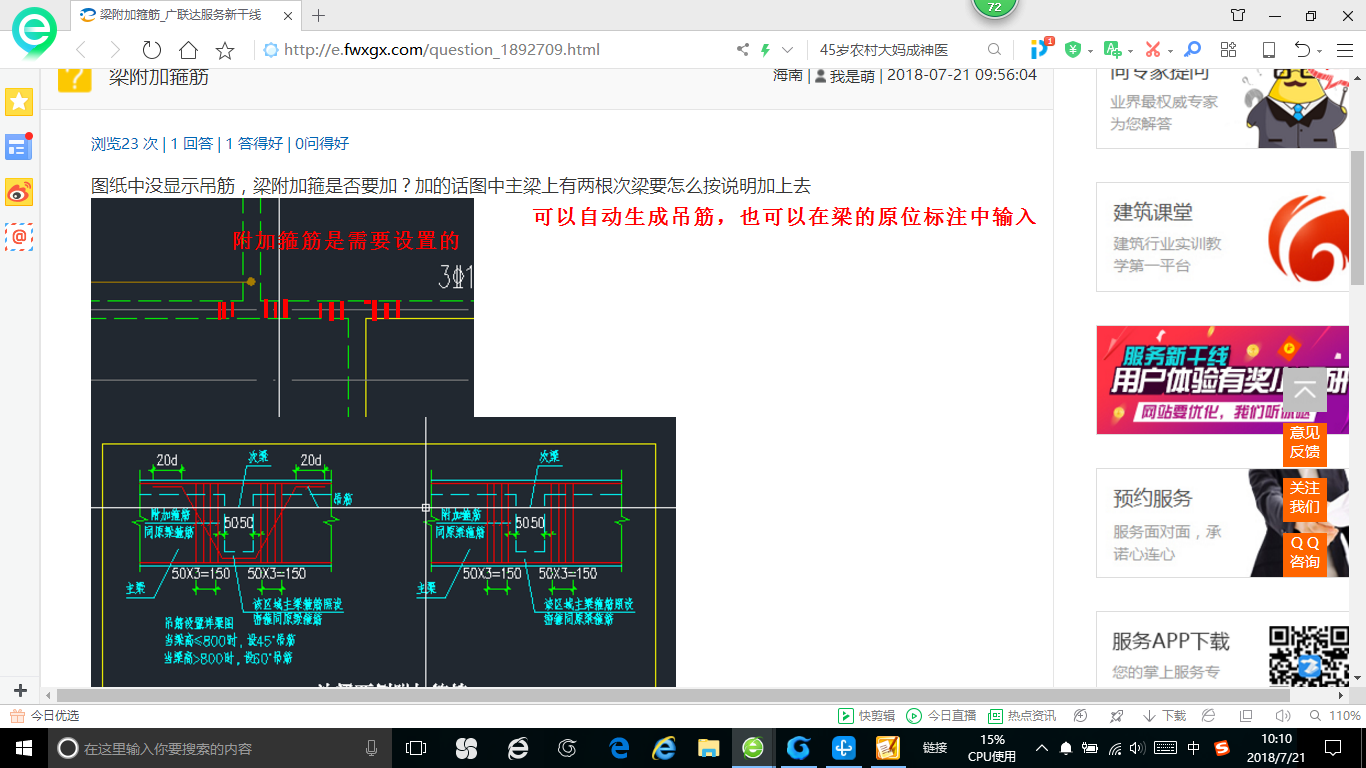Screen dimensions: 1366x768
Task: Open the Windows Start menu
Action: pyautogui.click(x=24, y=748)
